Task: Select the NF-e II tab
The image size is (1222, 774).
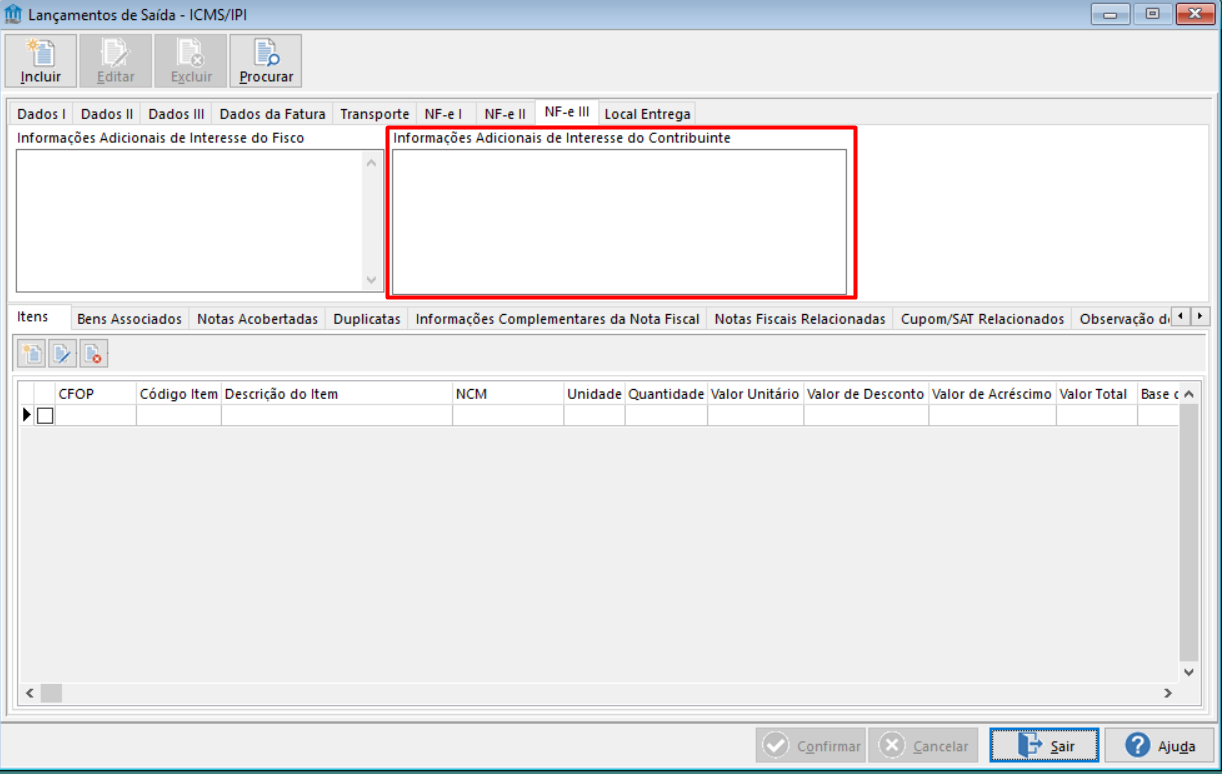Action: [505, 114]
